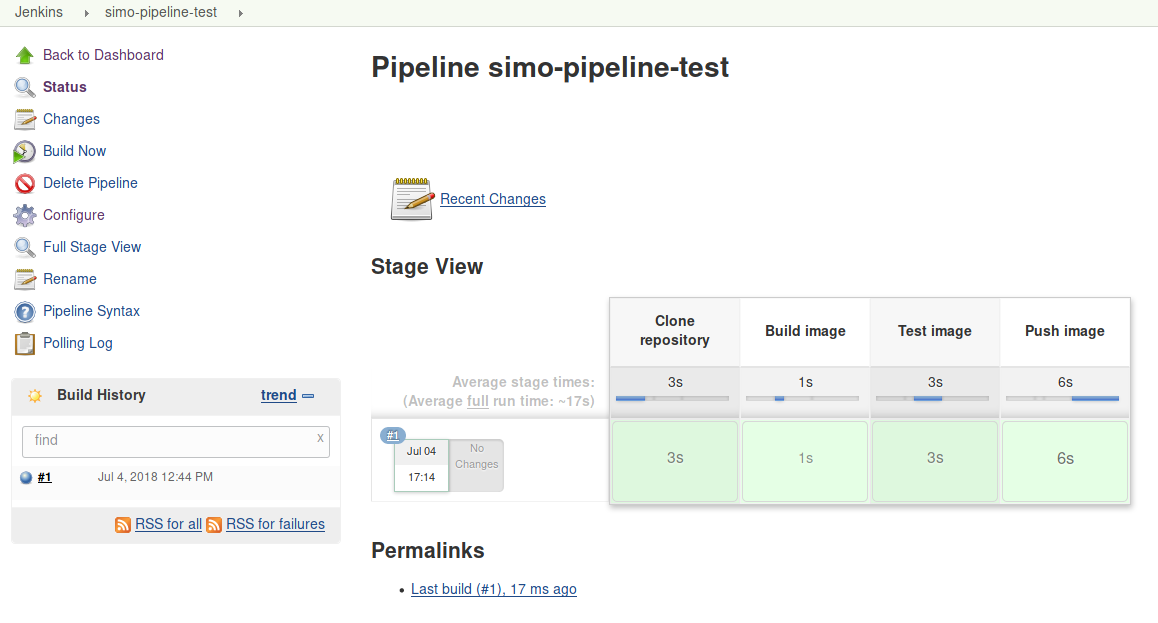Click the Jul 4, 2018 12:44 PM timestamp
Image resolution: width=1158 pixels, height=623 pixels.
coord(155,478)
